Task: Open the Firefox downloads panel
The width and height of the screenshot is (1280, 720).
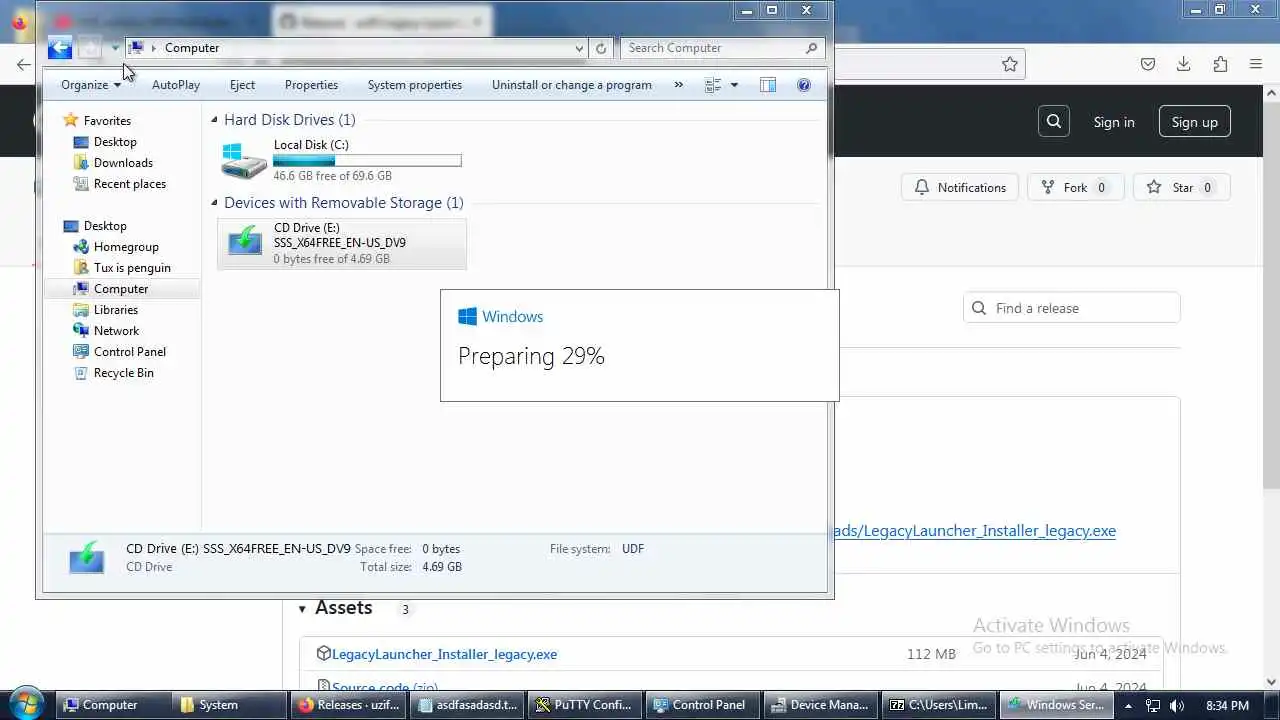Action: [1184, 64]
